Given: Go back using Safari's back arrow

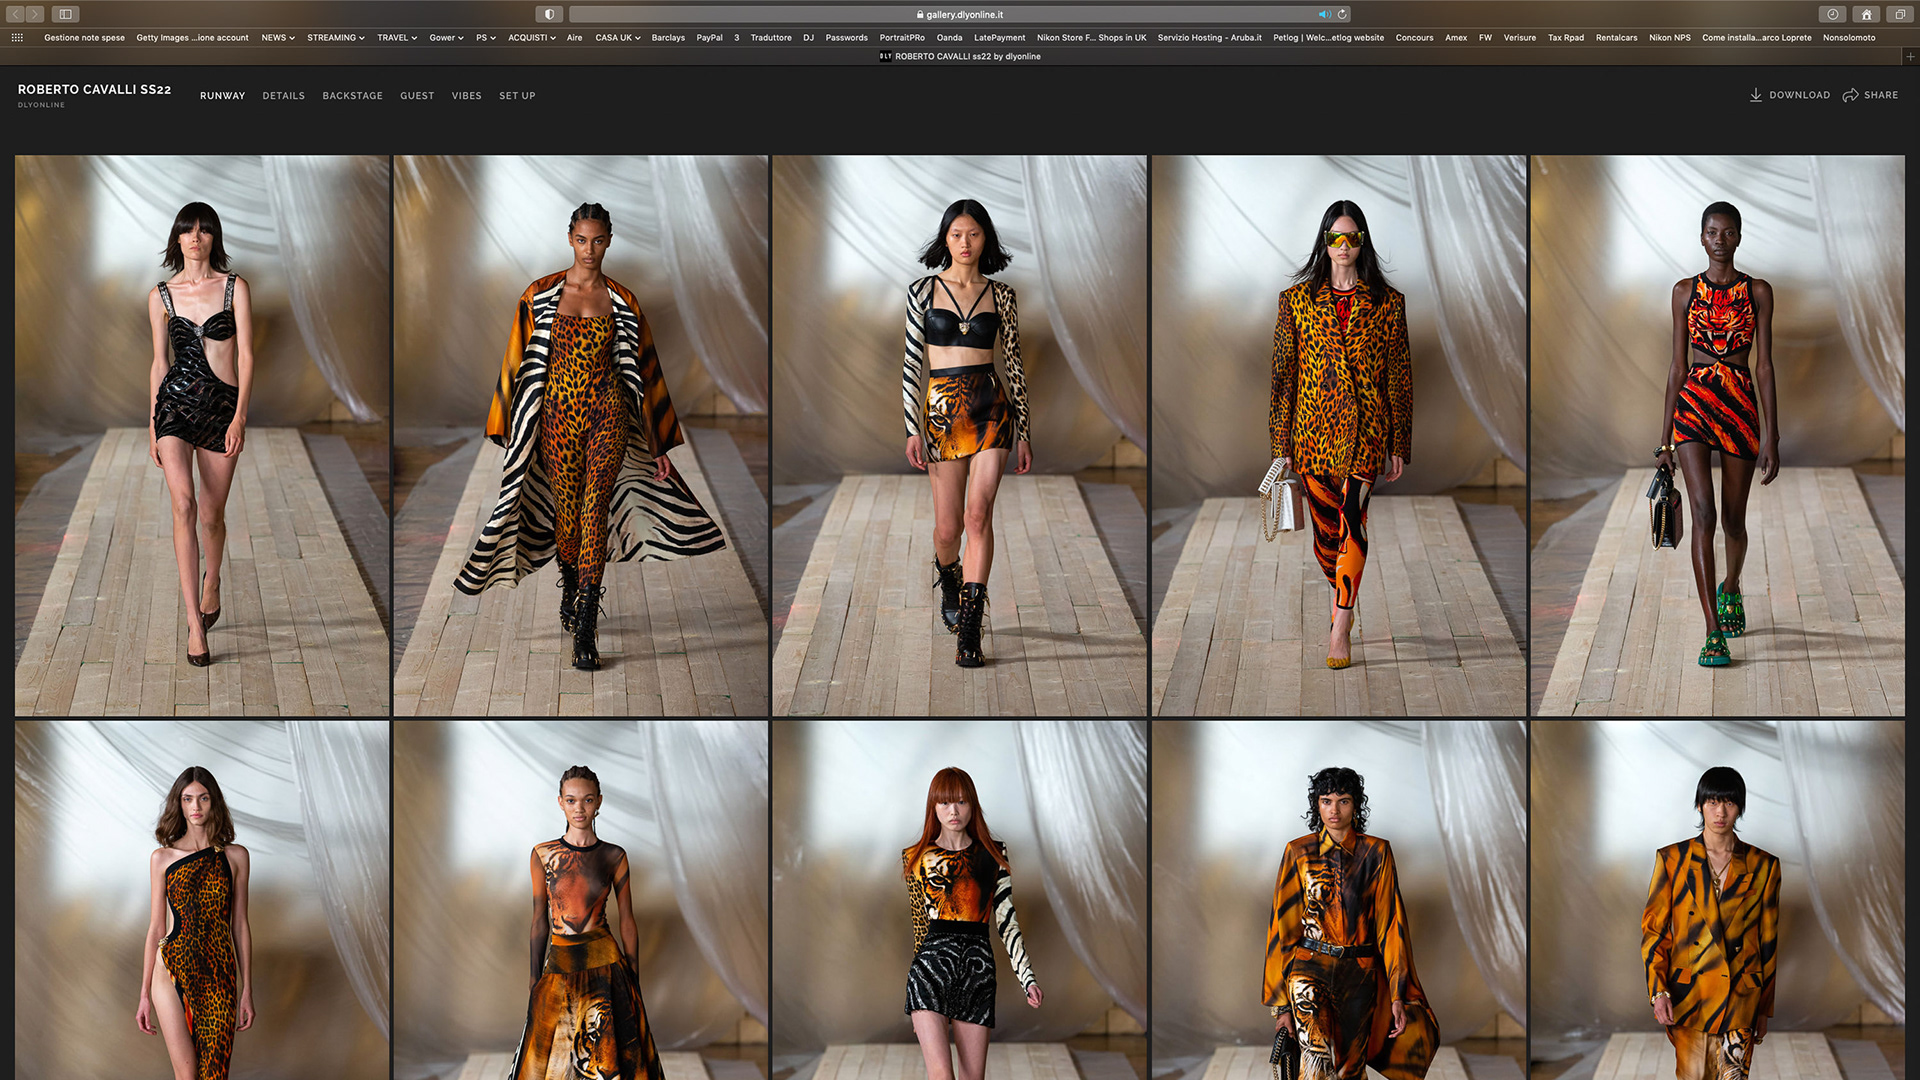Looking at the screenshot, I should tap(15, 14).
